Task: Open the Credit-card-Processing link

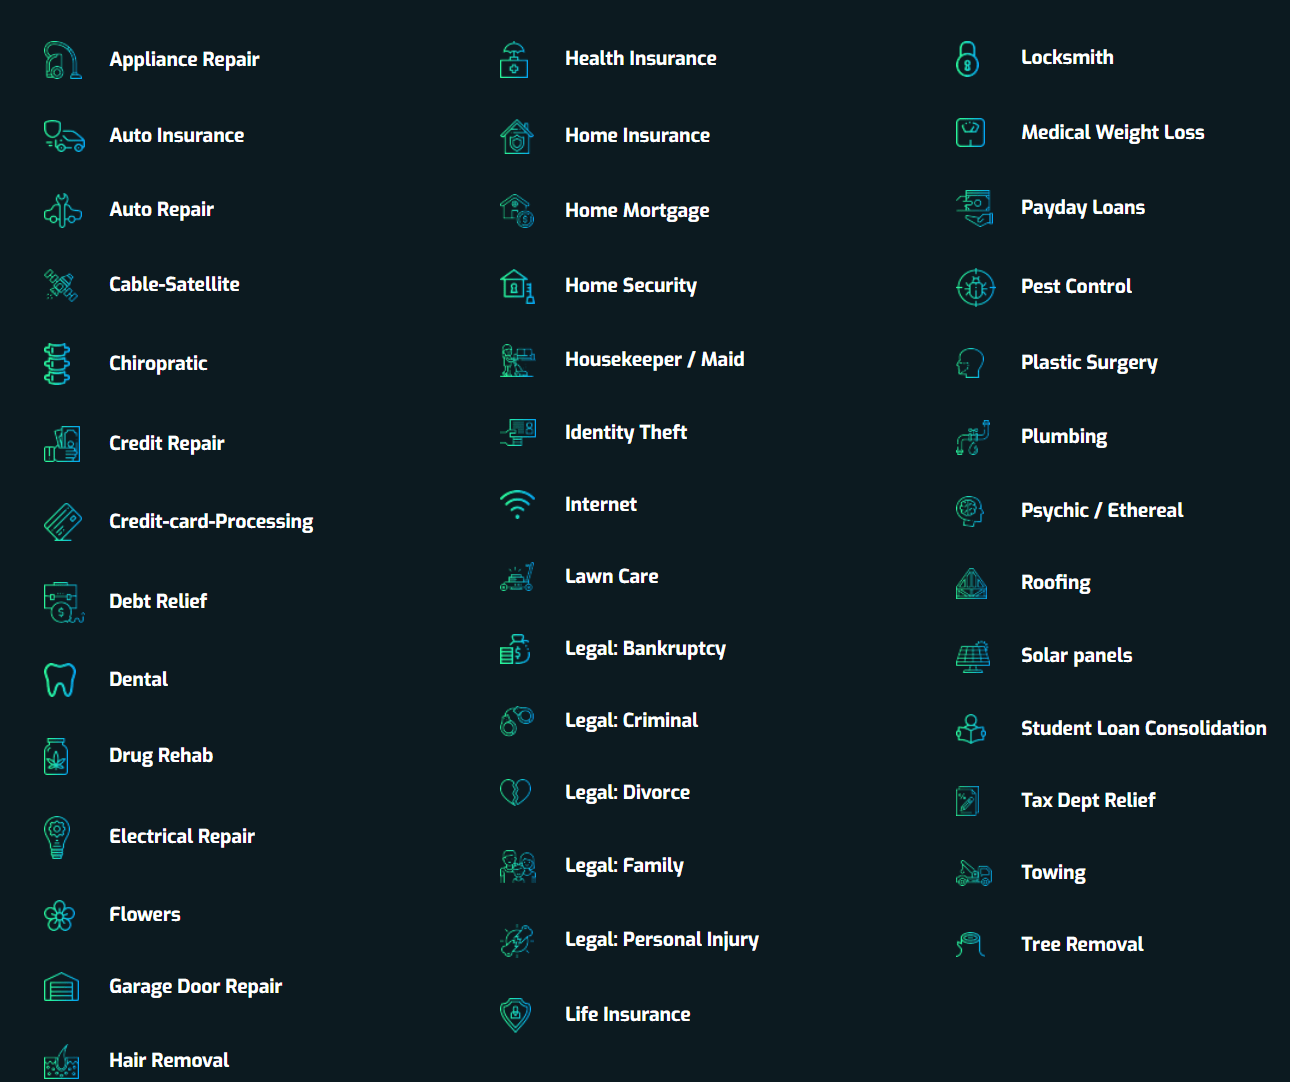Action: point(211,522)
